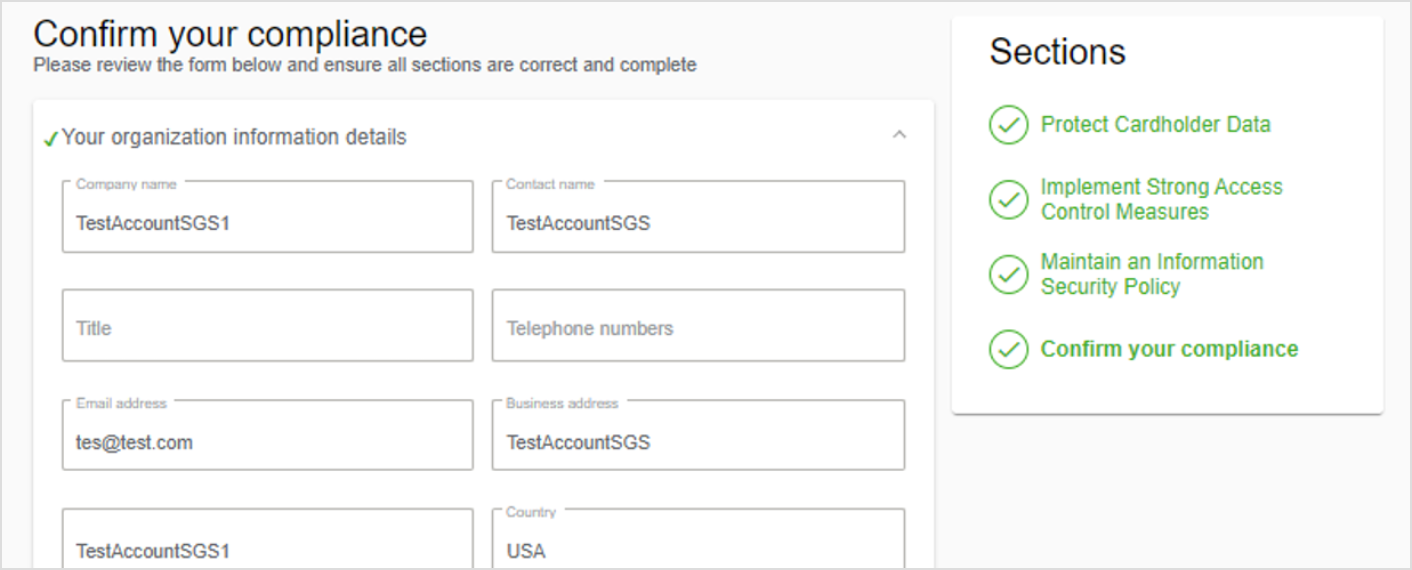Click the bottom-left field containing TestAccountSGS1
Screen dimensions: 1412x570
click(267, 539)
